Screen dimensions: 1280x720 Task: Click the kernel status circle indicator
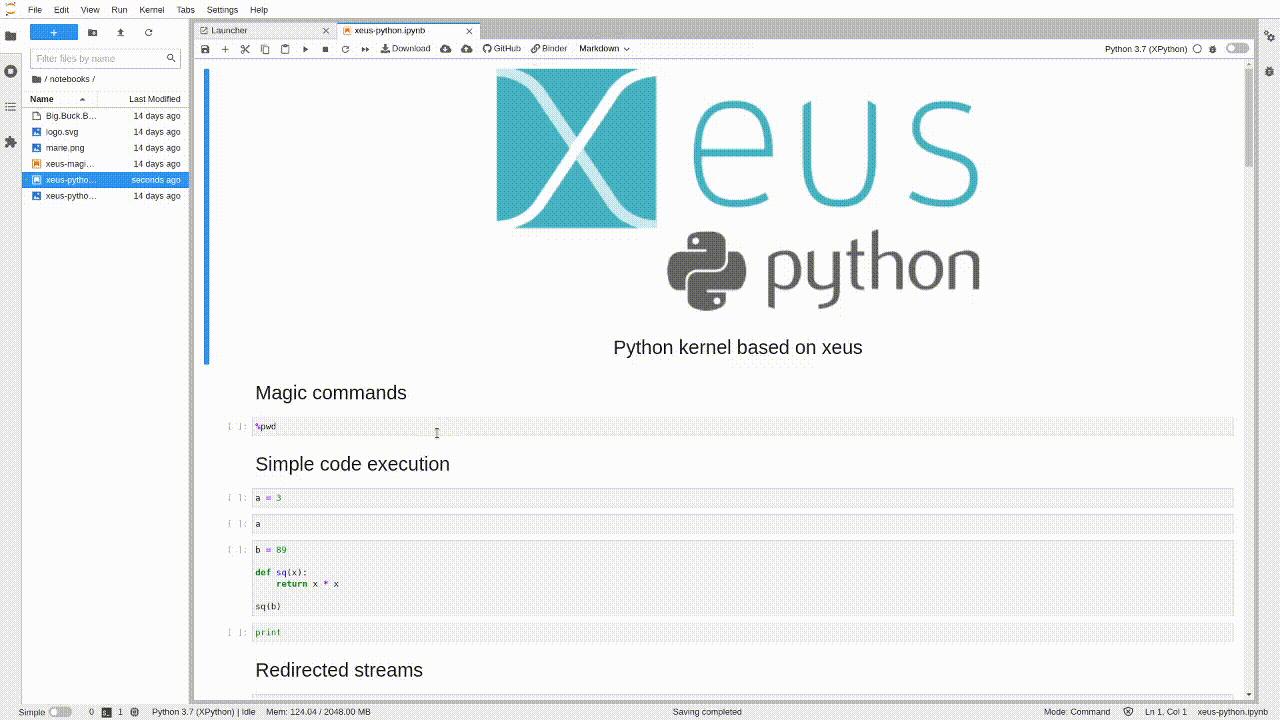pos(1197,49)
